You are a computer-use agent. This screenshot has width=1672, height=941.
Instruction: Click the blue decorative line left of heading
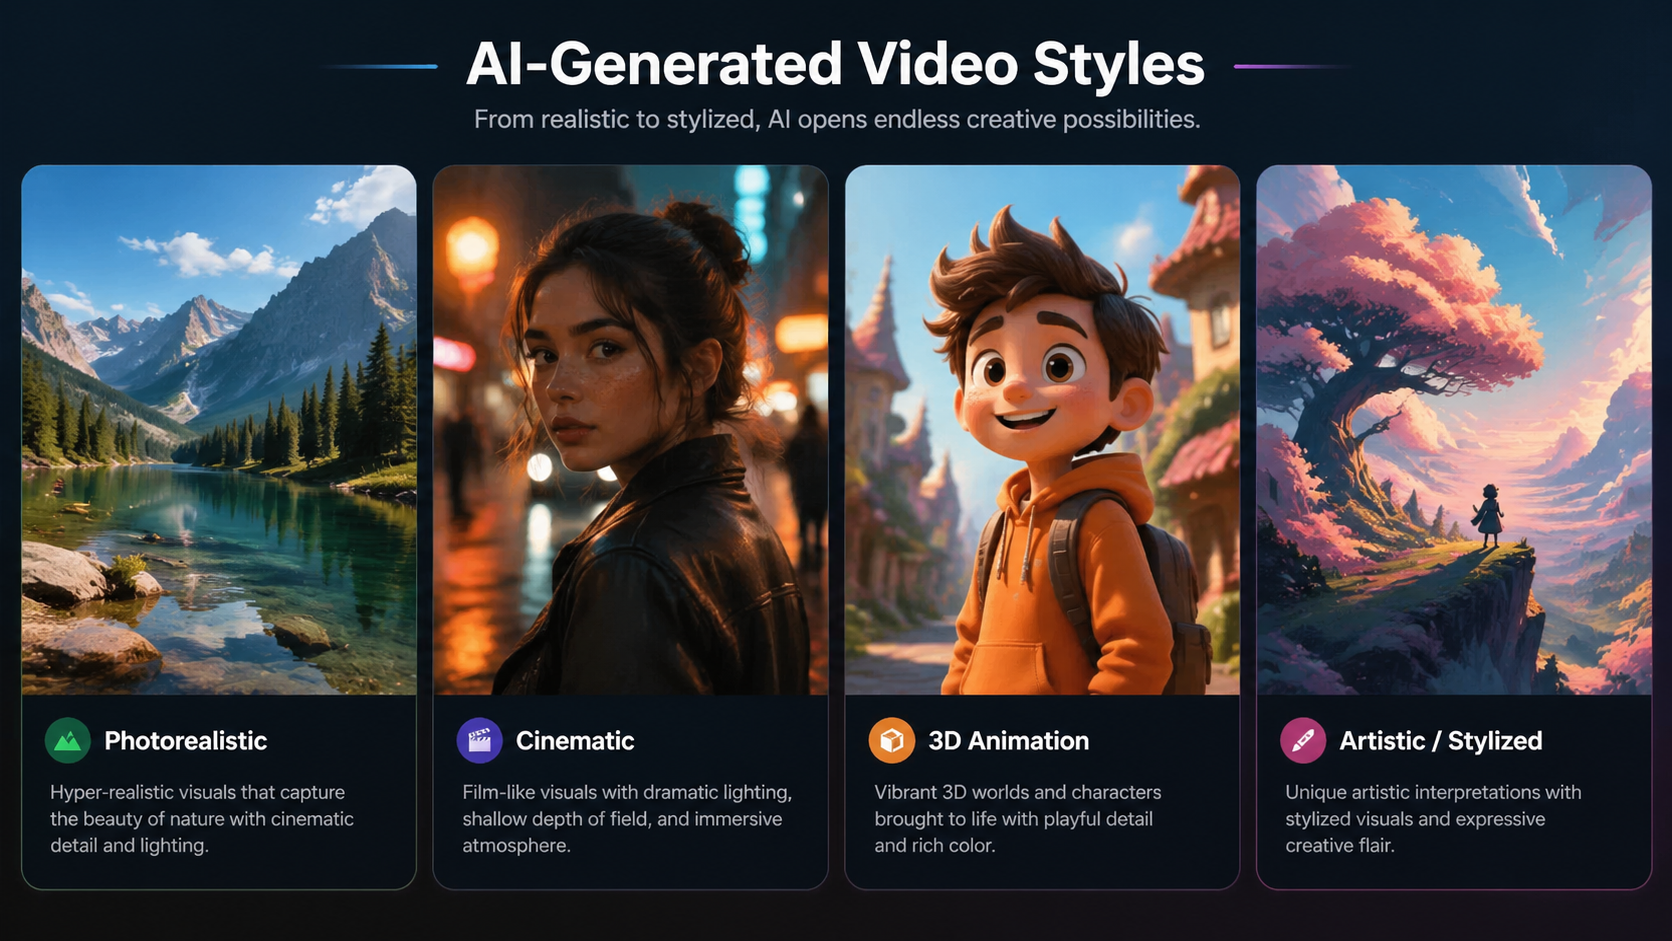coord(380,66)
